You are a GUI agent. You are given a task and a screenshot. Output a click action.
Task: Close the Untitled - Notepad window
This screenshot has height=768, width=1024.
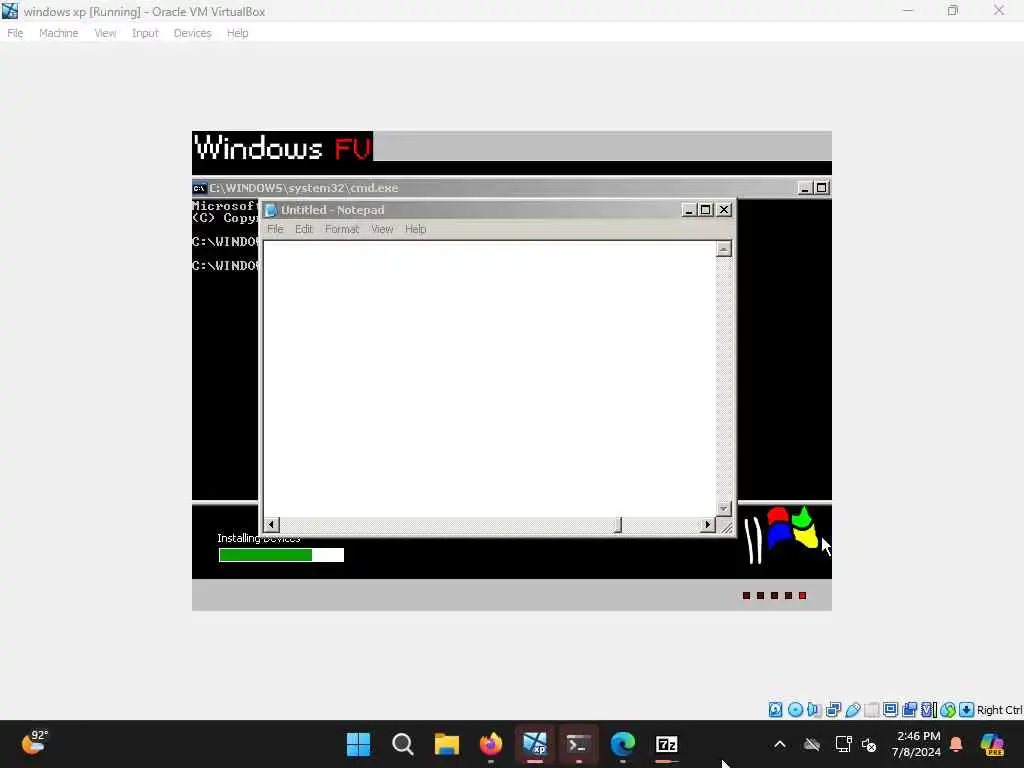tap(724, 210)
